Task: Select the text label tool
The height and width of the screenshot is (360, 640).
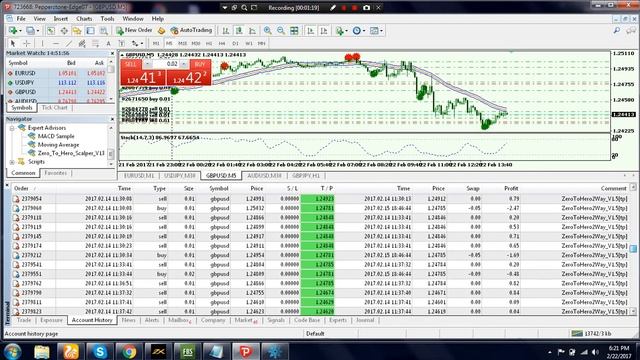Action: coord(121,43)
